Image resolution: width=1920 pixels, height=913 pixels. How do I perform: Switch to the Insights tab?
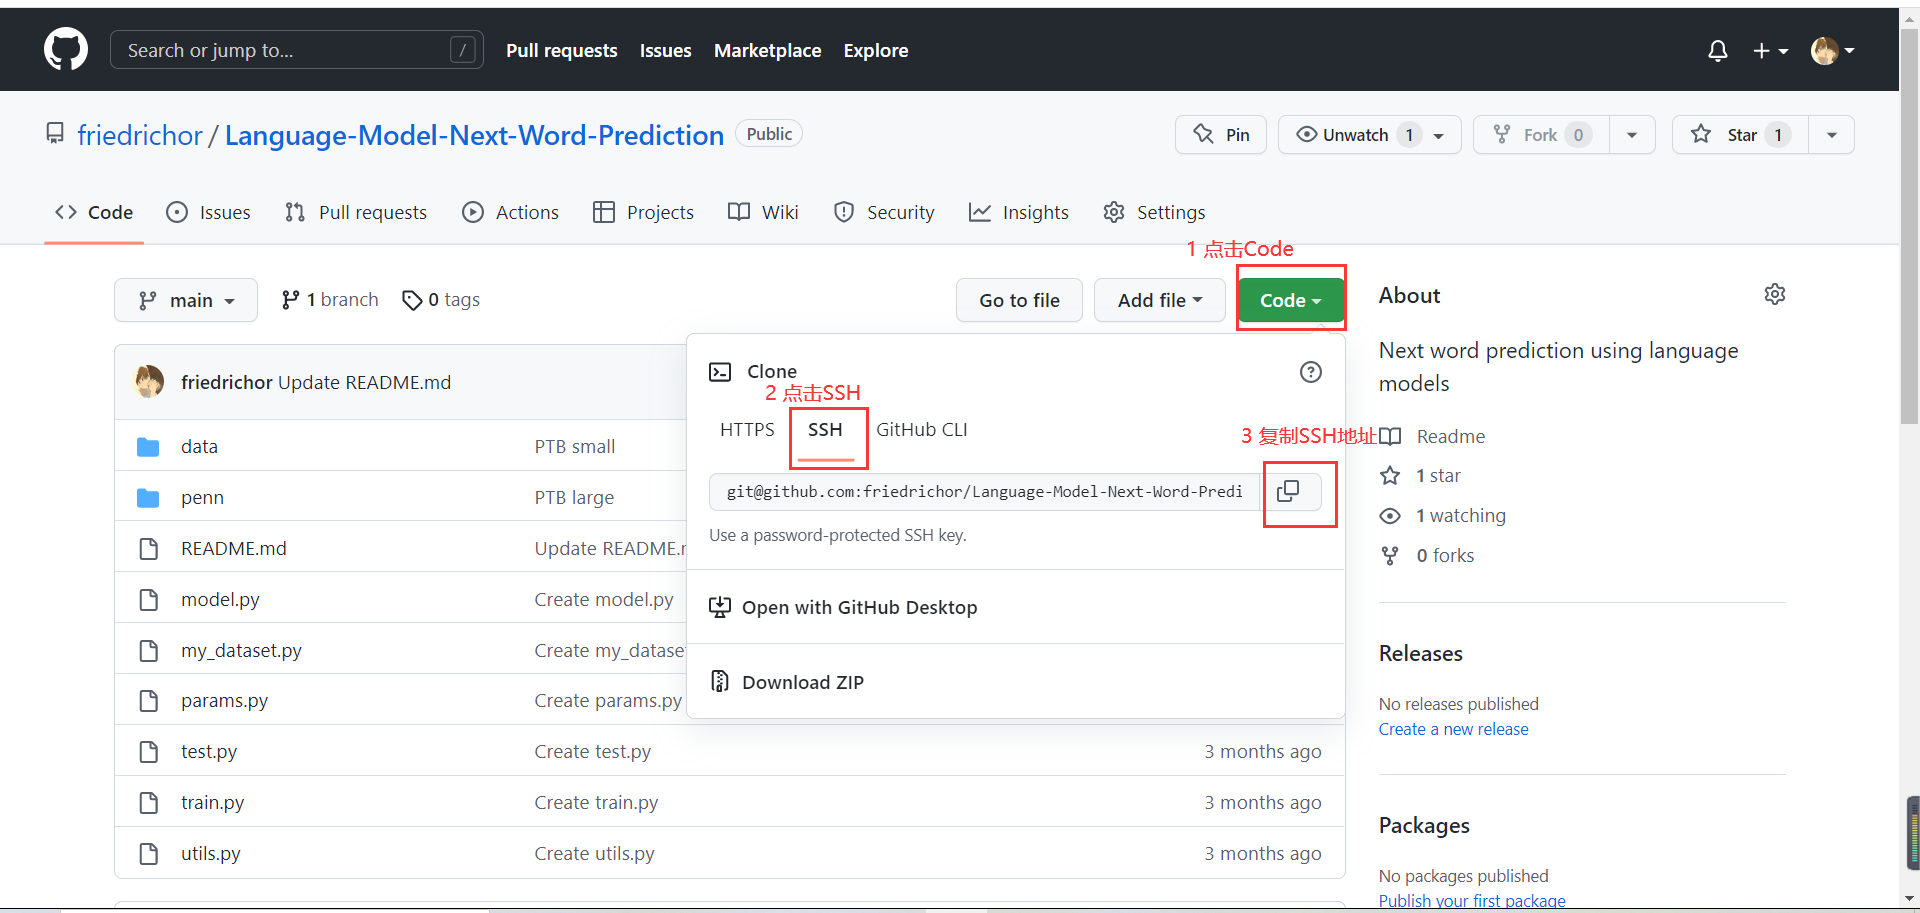click(1019, 212)
